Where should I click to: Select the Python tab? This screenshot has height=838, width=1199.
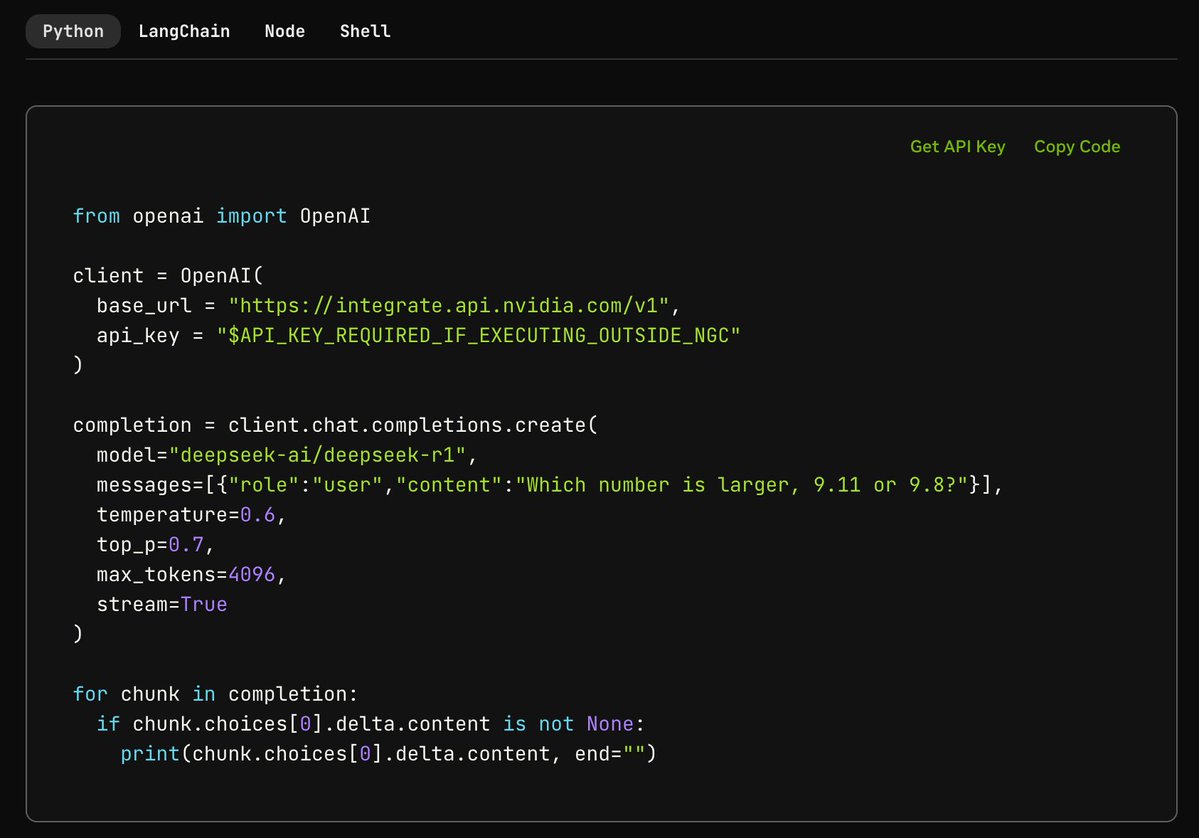(x=73, y=31)
